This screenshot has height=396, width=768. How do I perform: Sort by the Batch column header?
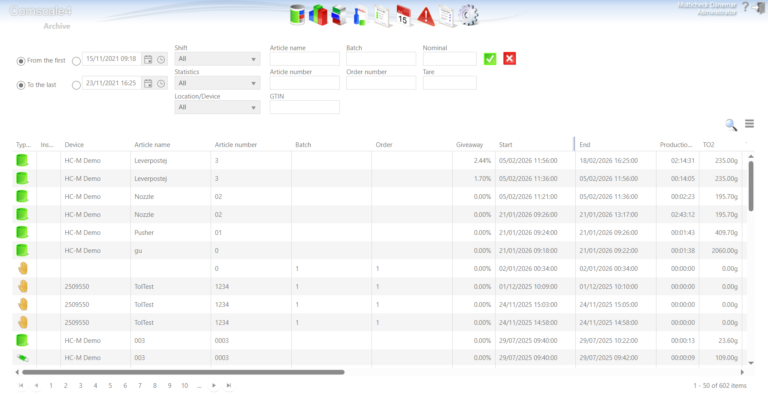point(303,145)
